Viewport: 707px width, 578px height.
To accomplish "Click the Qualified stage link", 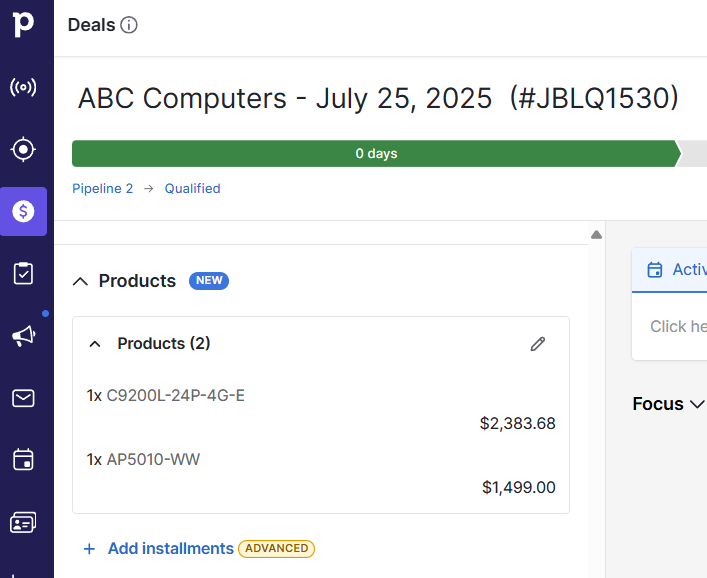I will [x=192, y=188].
